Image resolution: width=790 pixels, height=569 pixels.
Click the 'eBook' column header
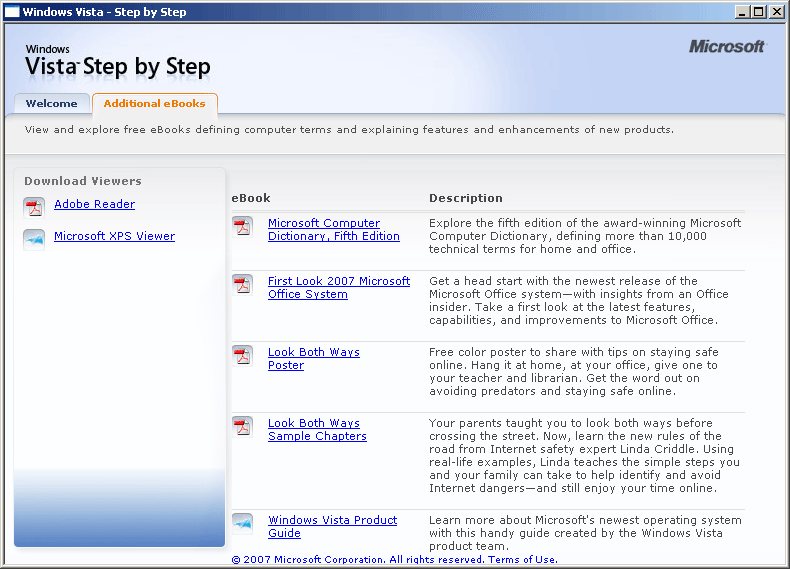tap(251, 198)
